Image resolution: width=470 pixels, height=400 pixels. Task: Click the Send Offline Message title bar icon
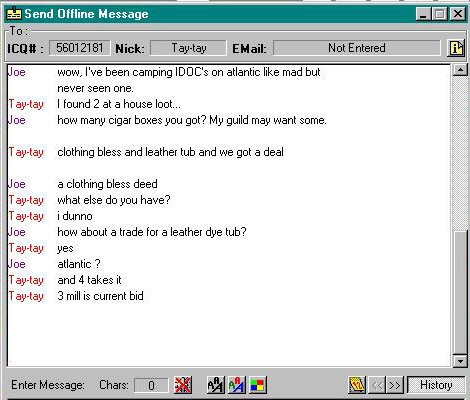click(x=14, y=13)
